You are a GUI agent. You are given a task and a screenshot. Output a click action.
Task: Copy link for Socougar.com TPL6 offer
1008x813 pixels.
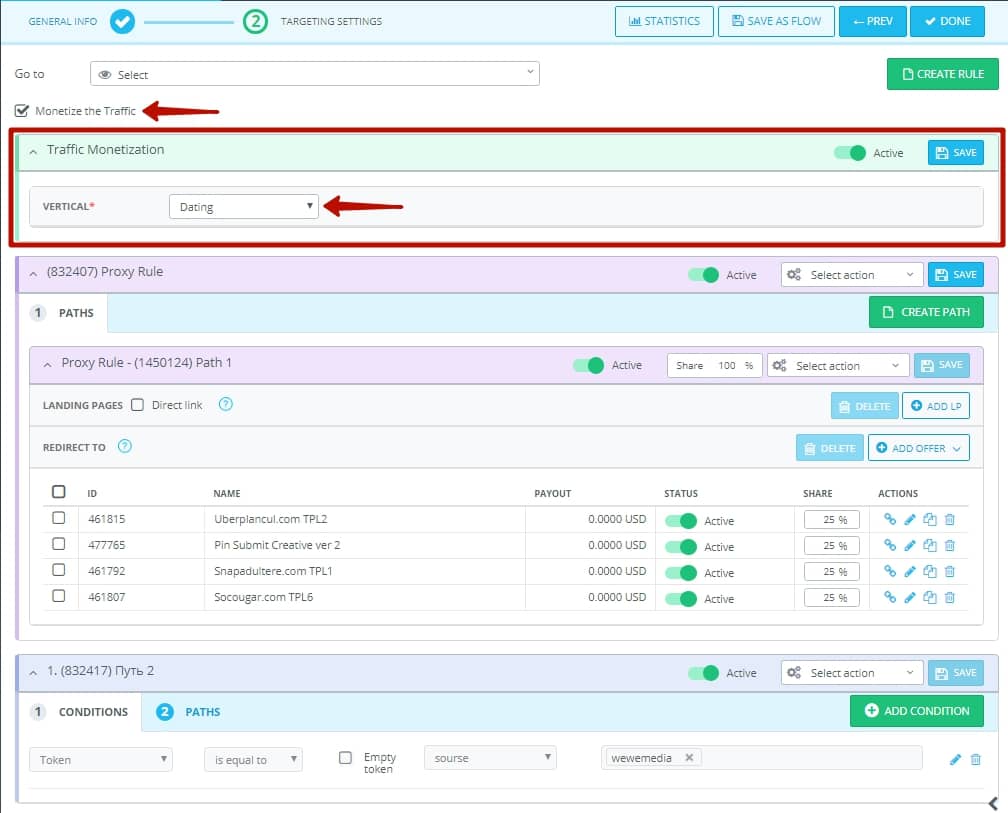(x=890, y=597)
